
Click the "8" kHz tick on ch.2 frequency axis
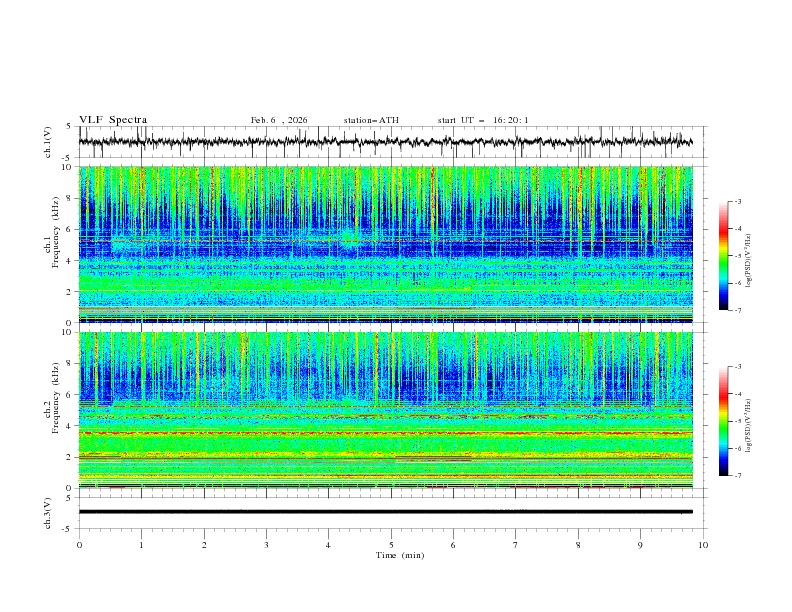tap(71, 364)
